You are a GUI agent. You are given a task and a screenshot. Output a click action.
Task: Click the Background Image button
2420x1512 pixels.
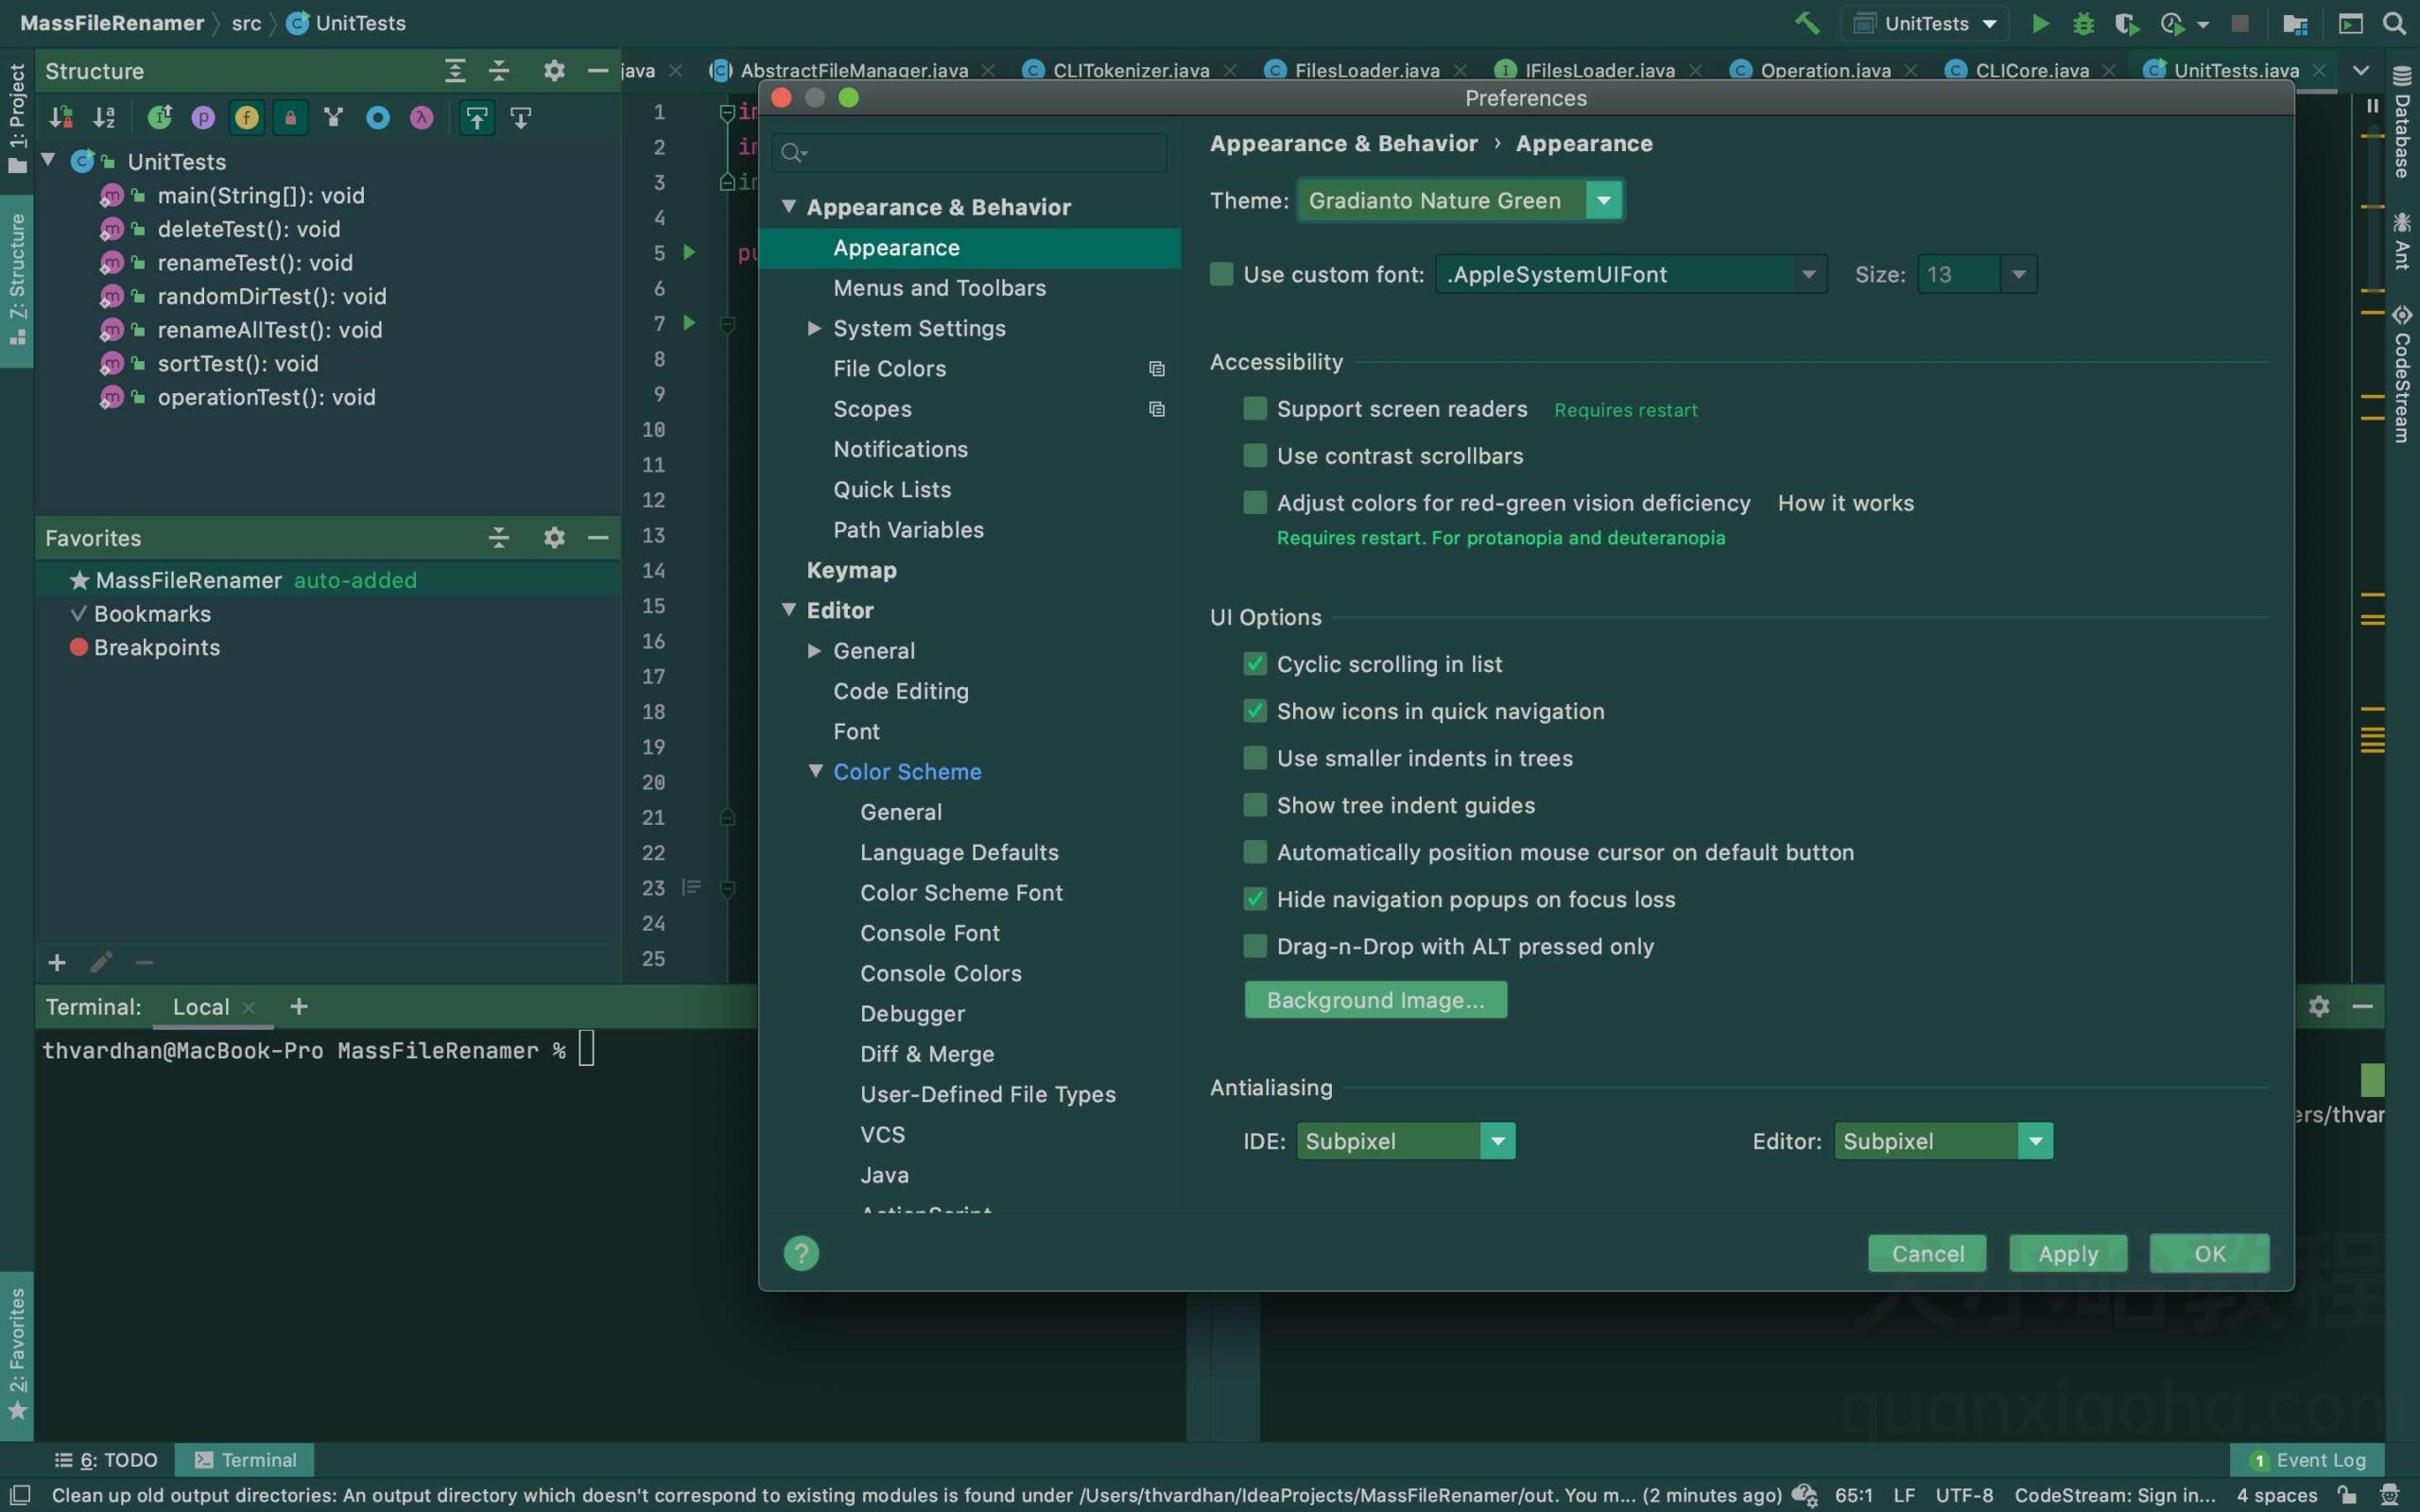[x=1374, y=1000]
